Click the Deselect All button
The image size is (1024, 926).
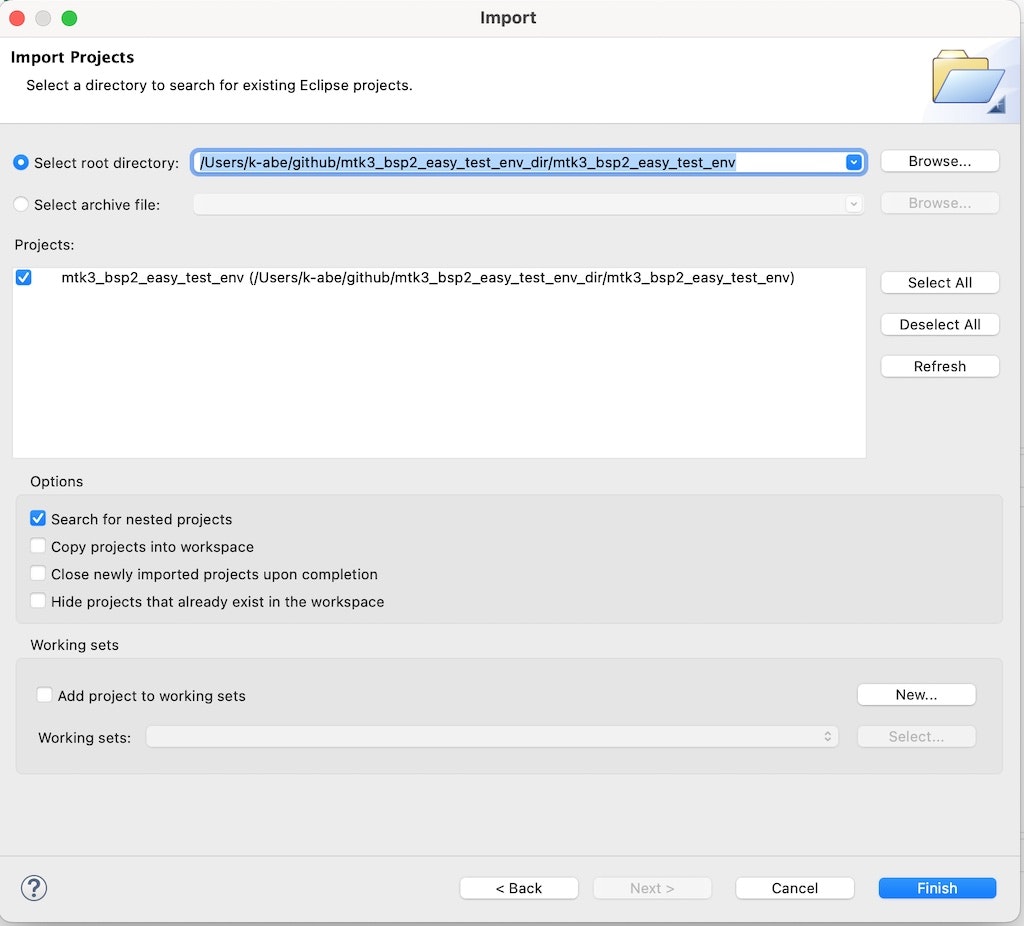(x=938, y=324)
